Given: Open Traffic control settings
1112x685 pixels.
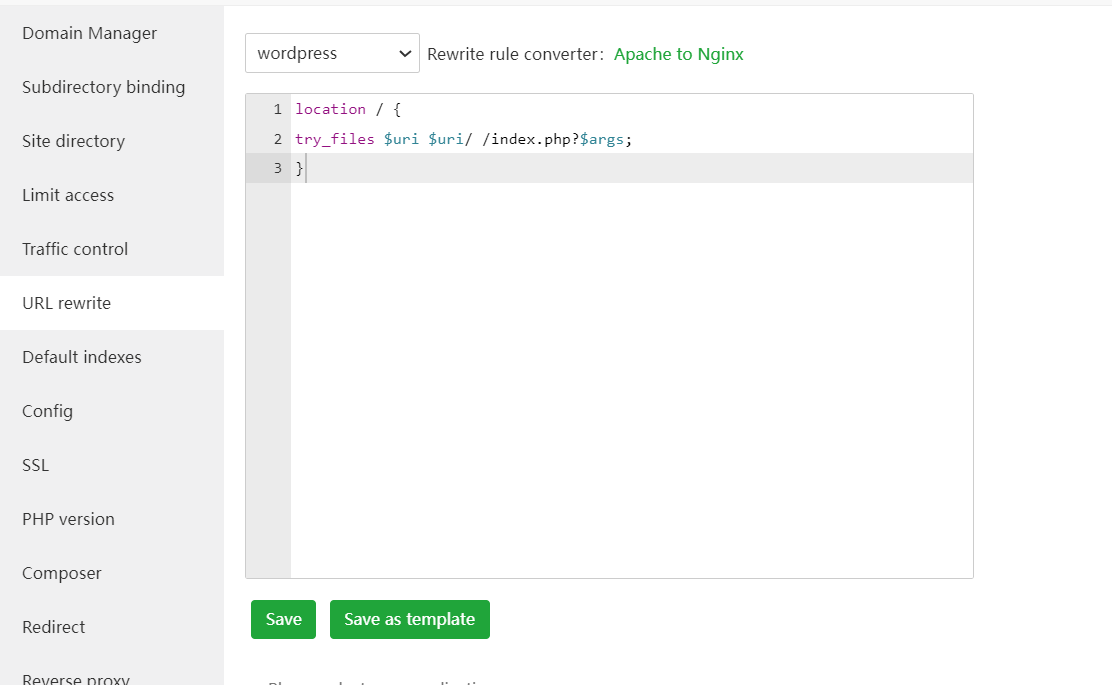Looking at the screenshot, I should coord(75,249).
